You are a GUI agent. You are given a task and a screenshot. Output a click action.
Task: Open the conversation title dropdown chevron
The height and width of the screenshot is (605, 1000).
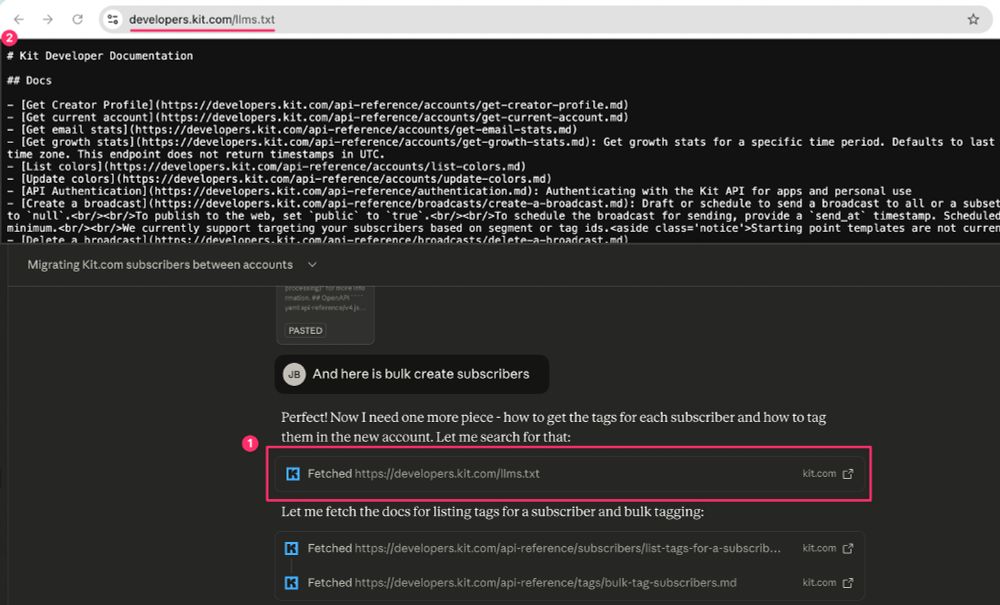311,265
